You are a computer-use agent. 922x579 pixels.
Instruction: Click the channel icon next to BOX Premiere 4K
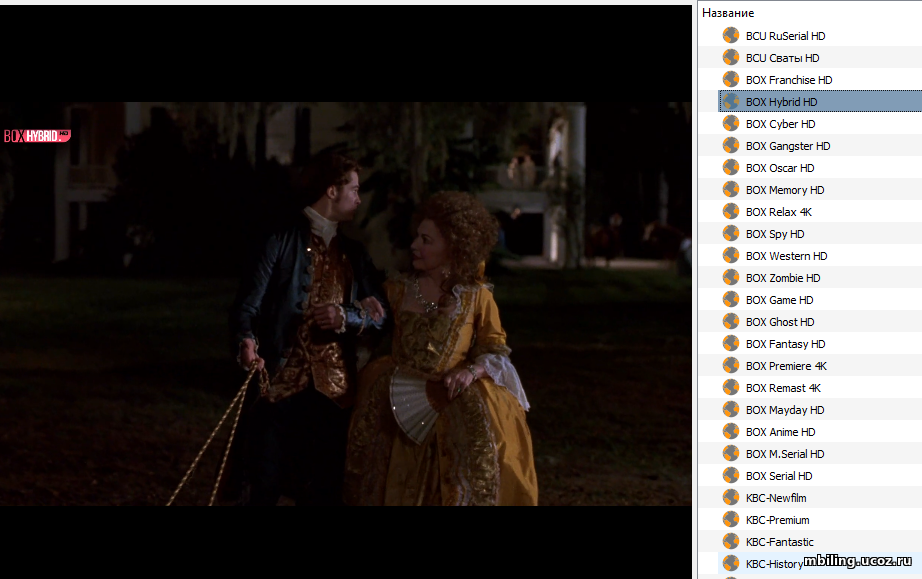pos(731,366)
